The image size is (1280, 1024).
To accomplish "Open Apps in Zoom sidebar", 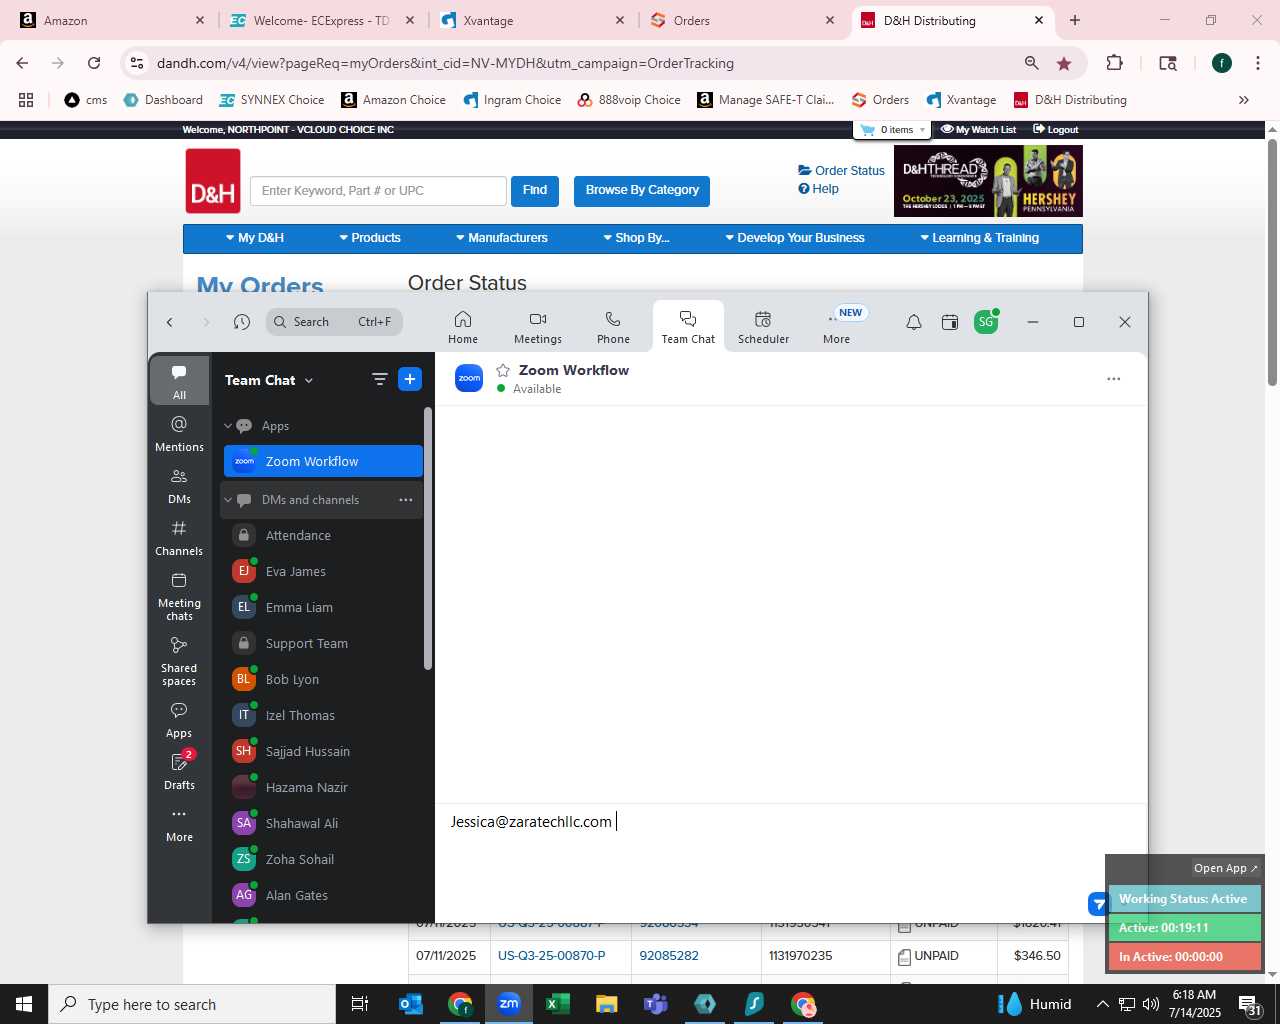I will coord(180,720).
